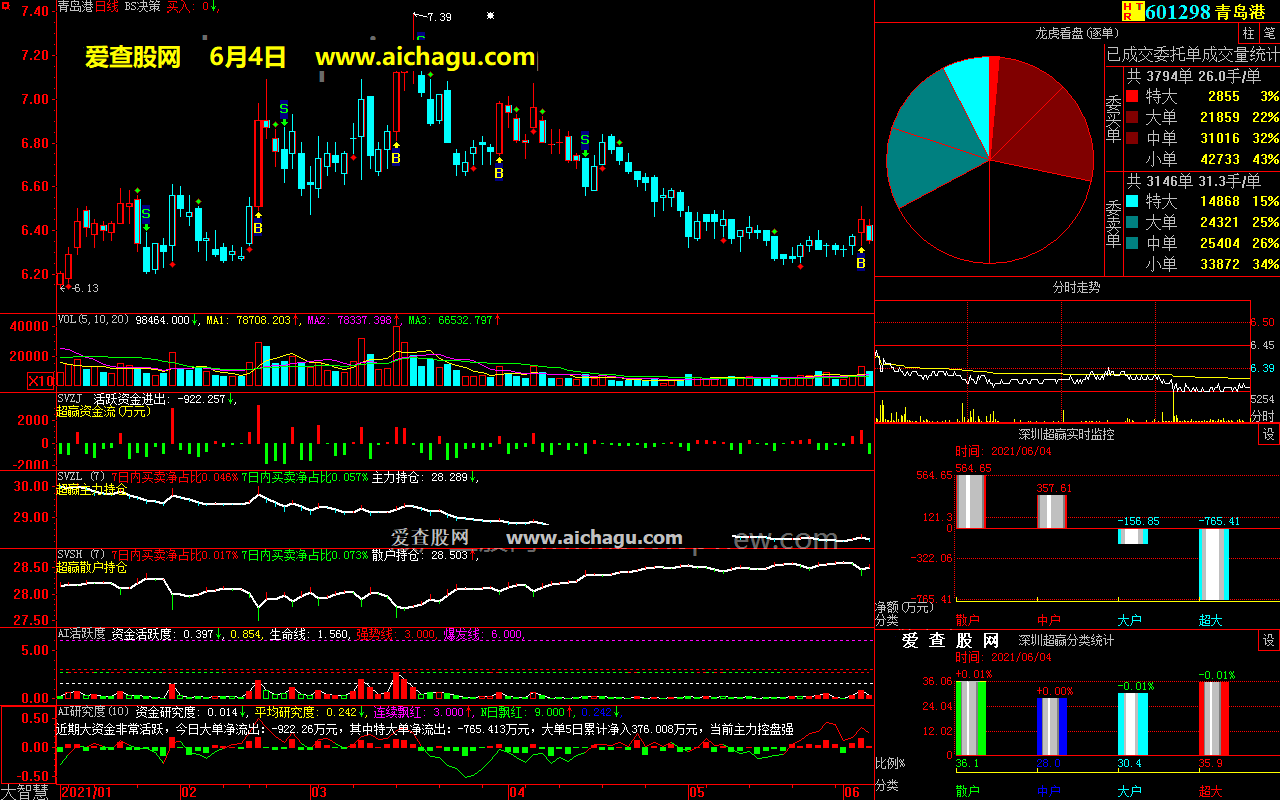Click the 中单 sell-order teal swatch

tap(1132, 243)
